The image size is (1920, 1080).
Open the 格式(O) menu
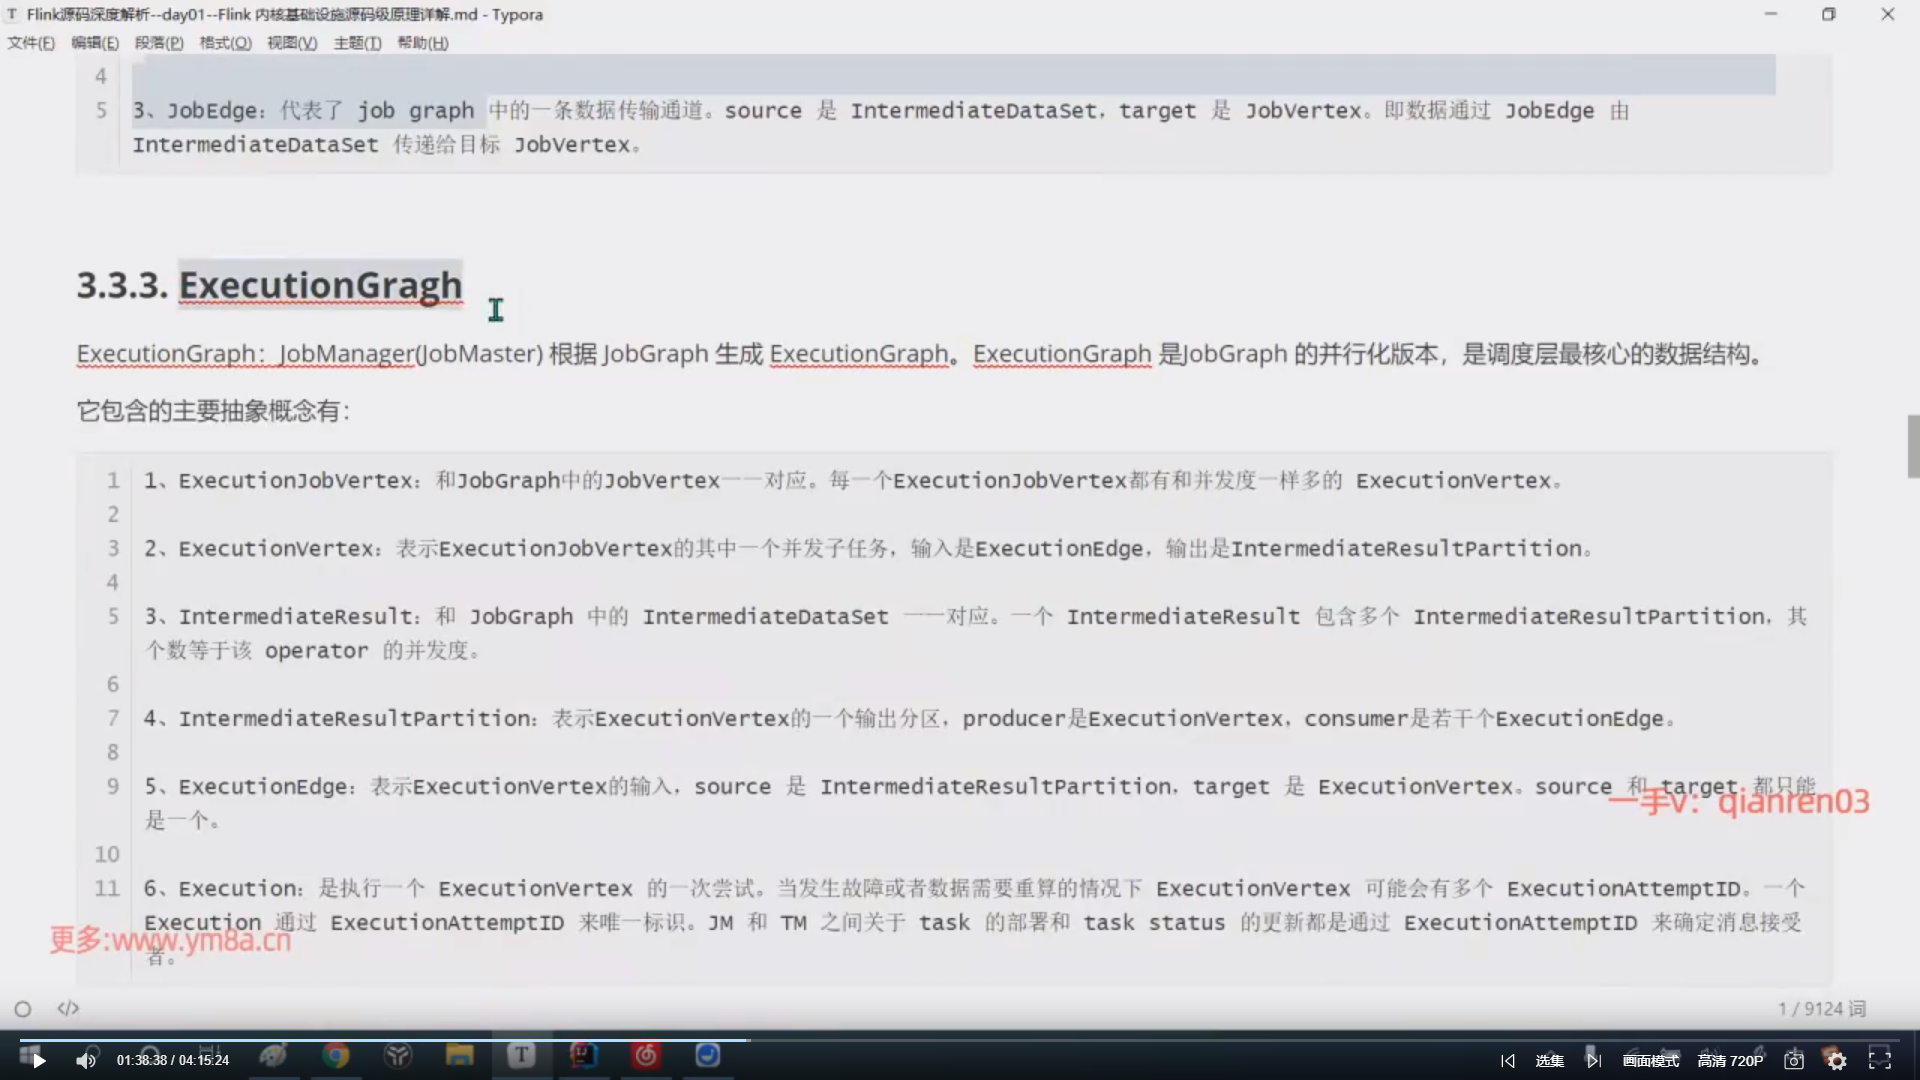pos(225,43)
